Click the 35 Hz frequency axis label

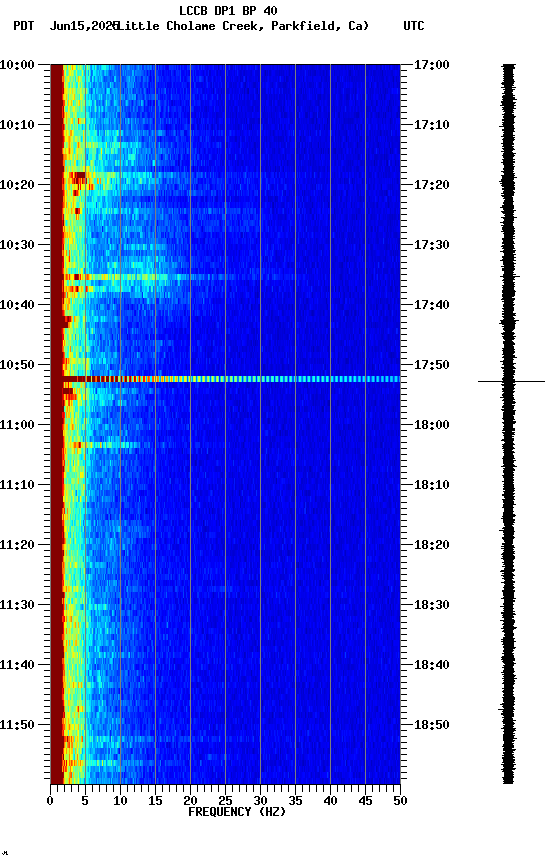pos(295,801)
